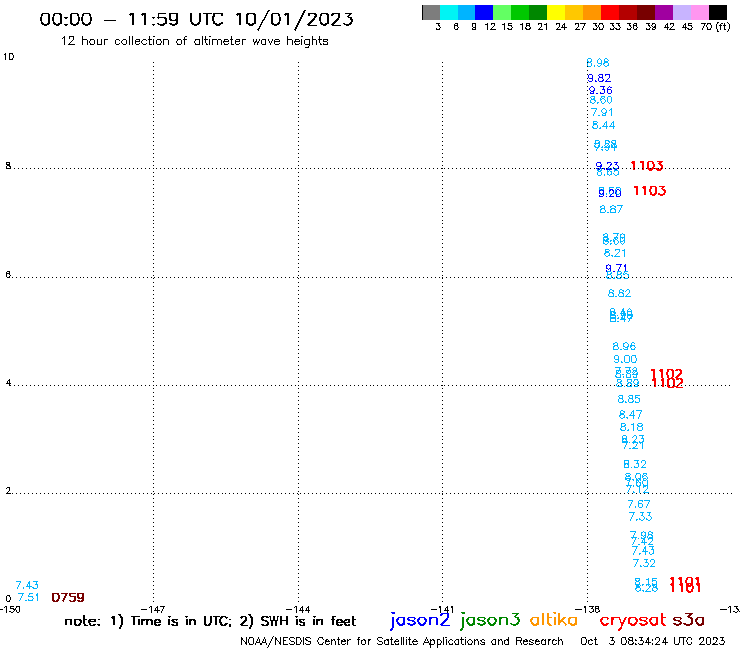This screenshot has width=740, height=650.
Task: Click the legend label '45'
Action: tap(687, 26)
